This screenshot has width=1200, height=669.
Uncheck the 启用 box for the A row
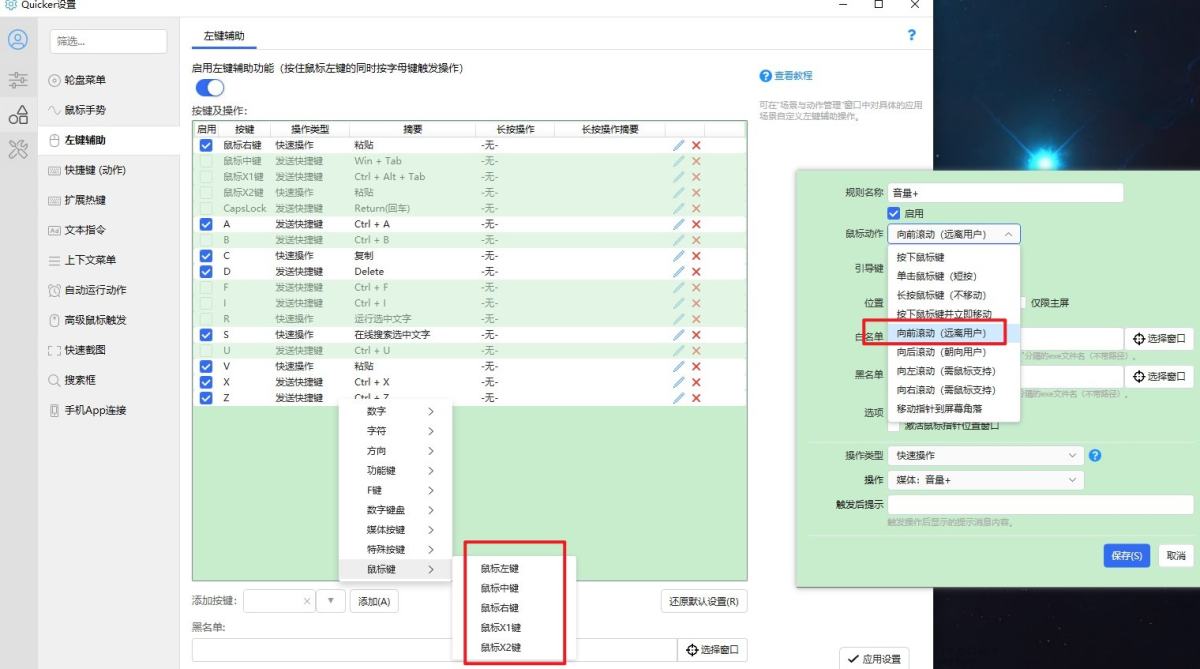coord(206,224)
